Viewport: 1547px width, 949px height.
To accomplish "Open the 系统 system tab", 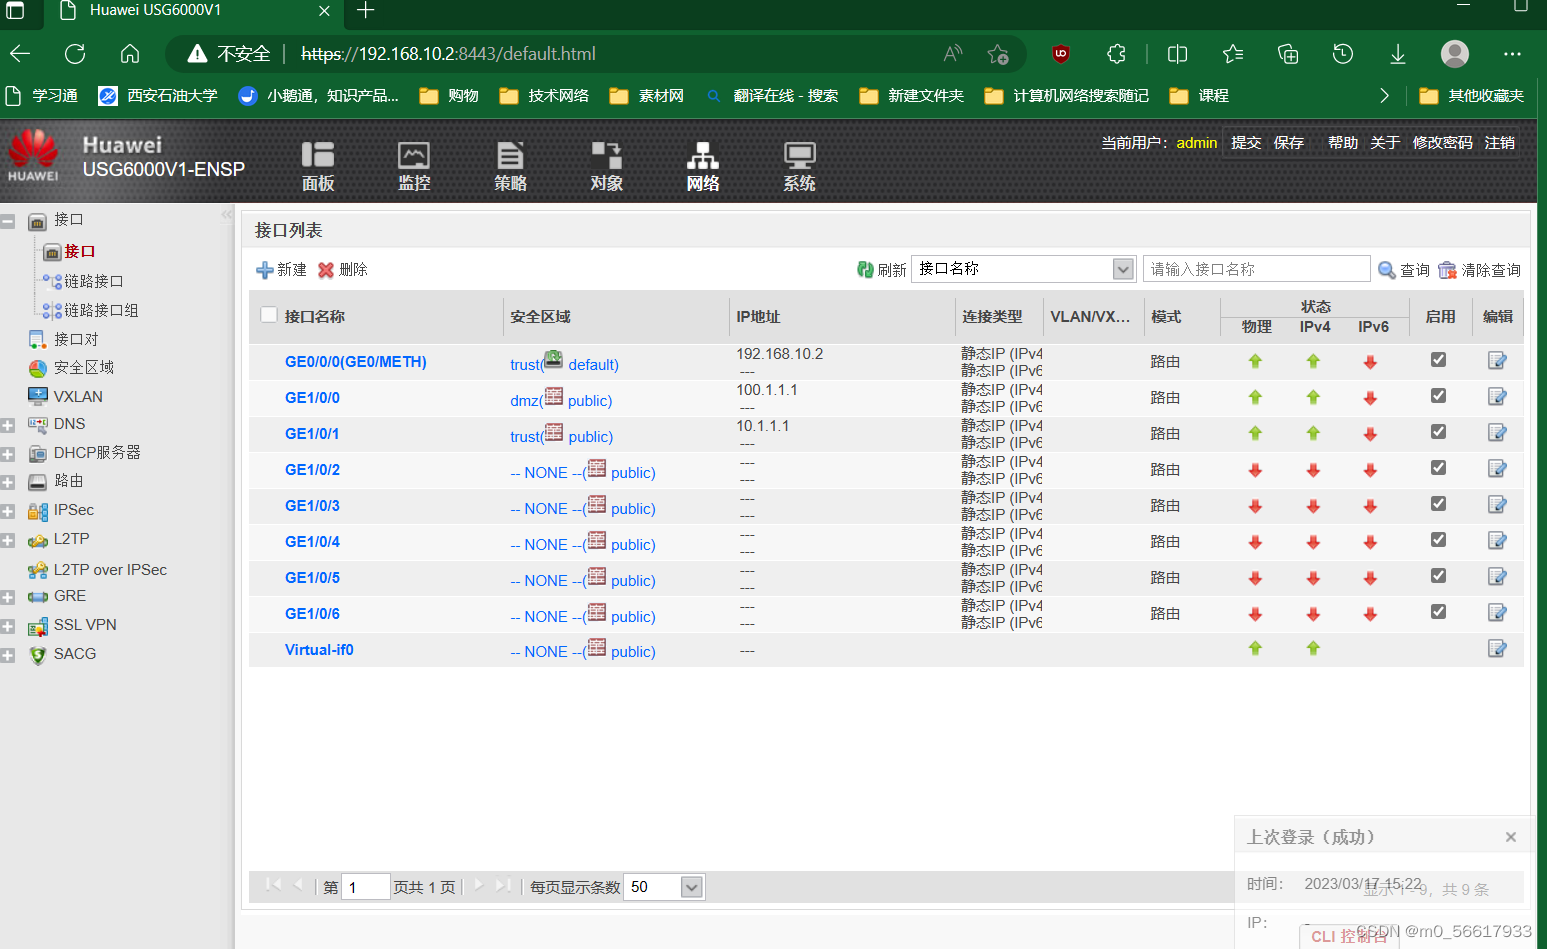I will 799,167.
